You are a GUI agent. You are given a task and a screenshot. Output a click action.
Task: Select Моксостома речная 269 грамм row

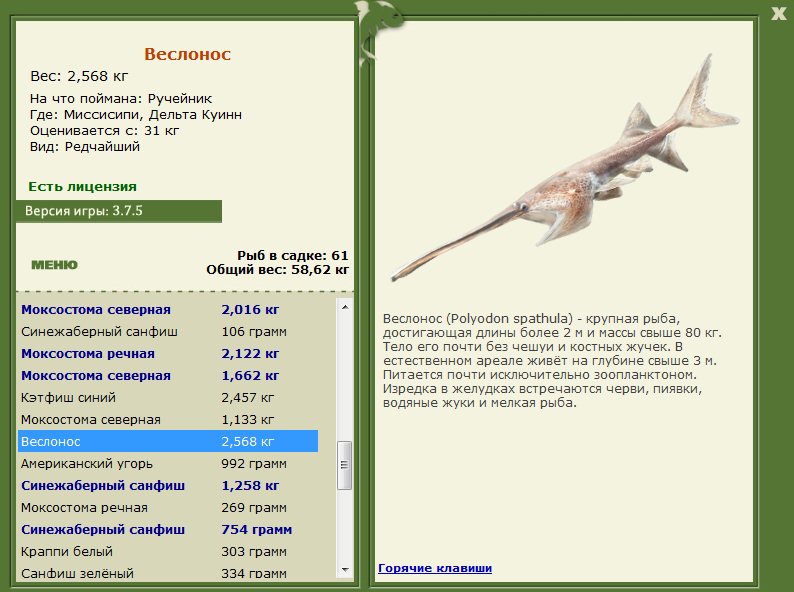tap(168, 507)
